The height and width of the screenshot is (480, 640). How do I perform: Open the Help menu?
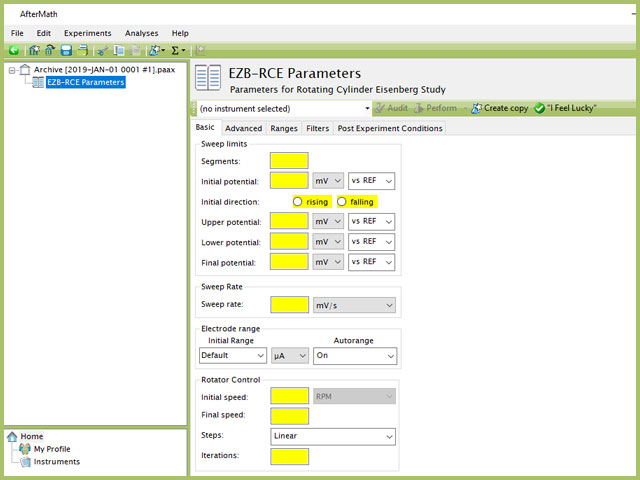(x=180, y=33)
